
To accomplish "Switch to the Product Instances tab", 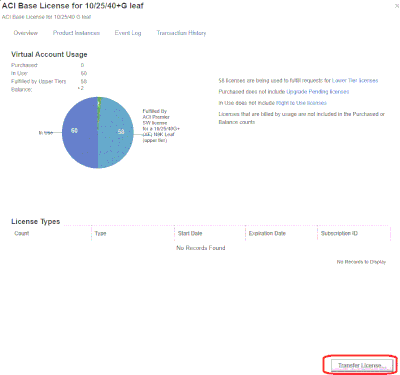I will [76, 33].
